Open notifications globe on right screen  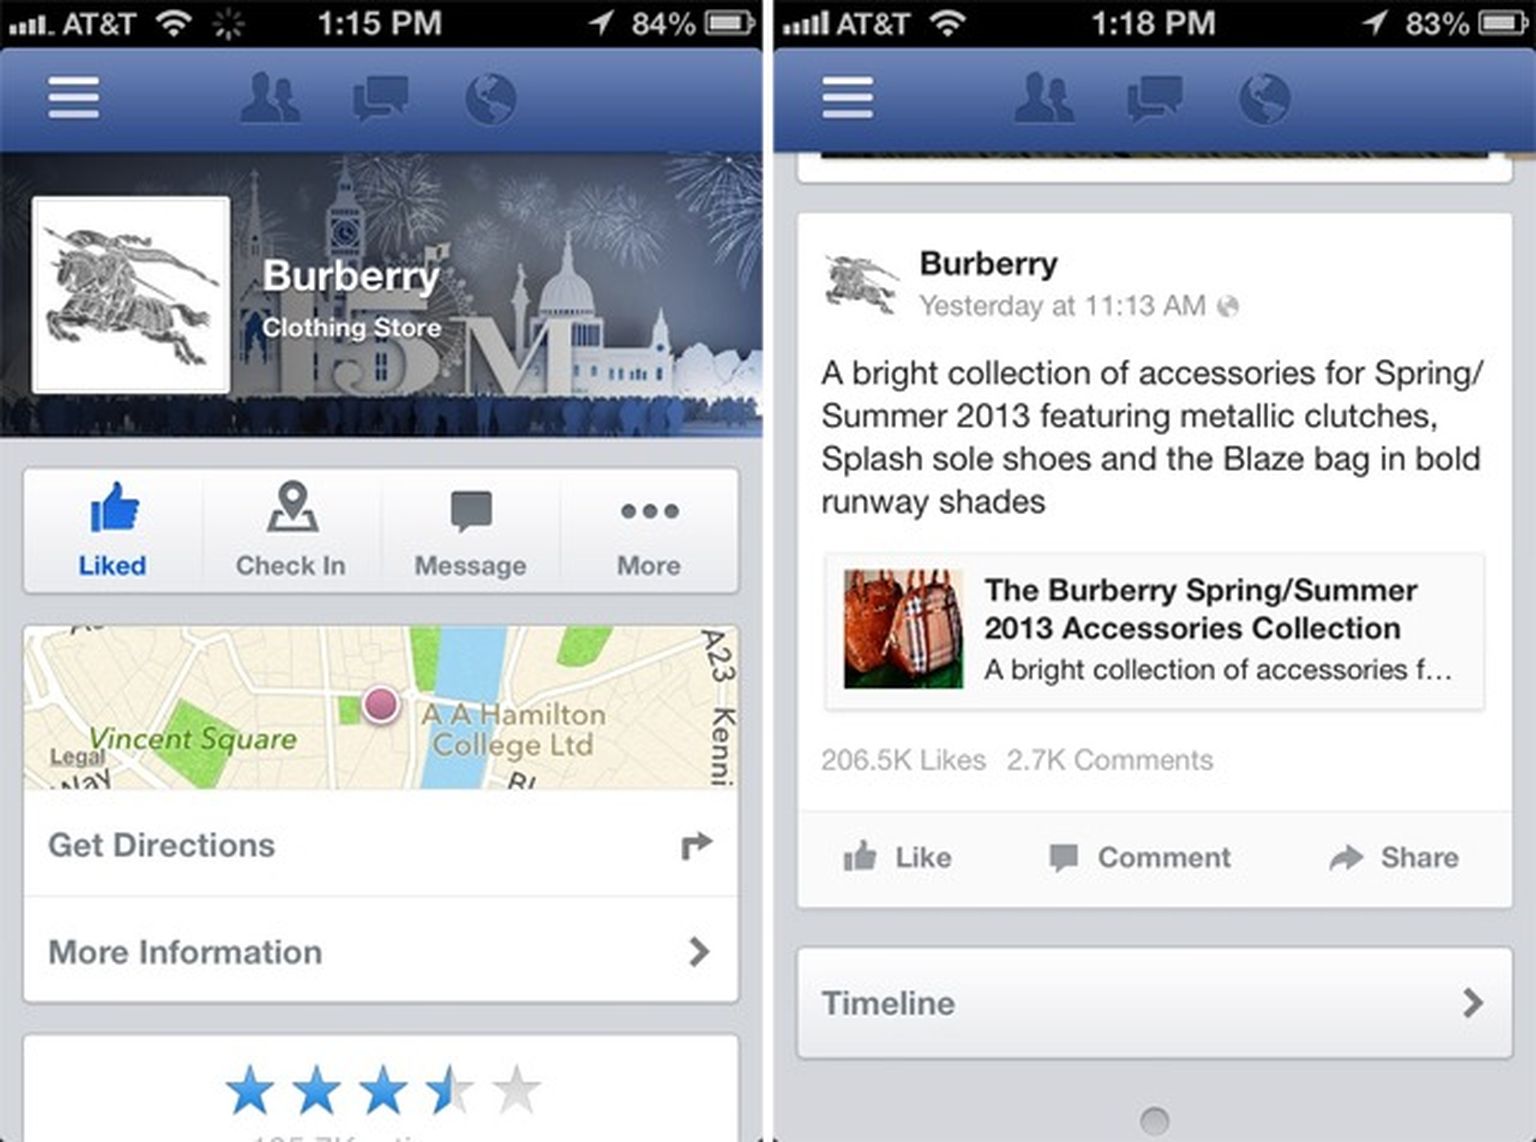click(1265, 99)
